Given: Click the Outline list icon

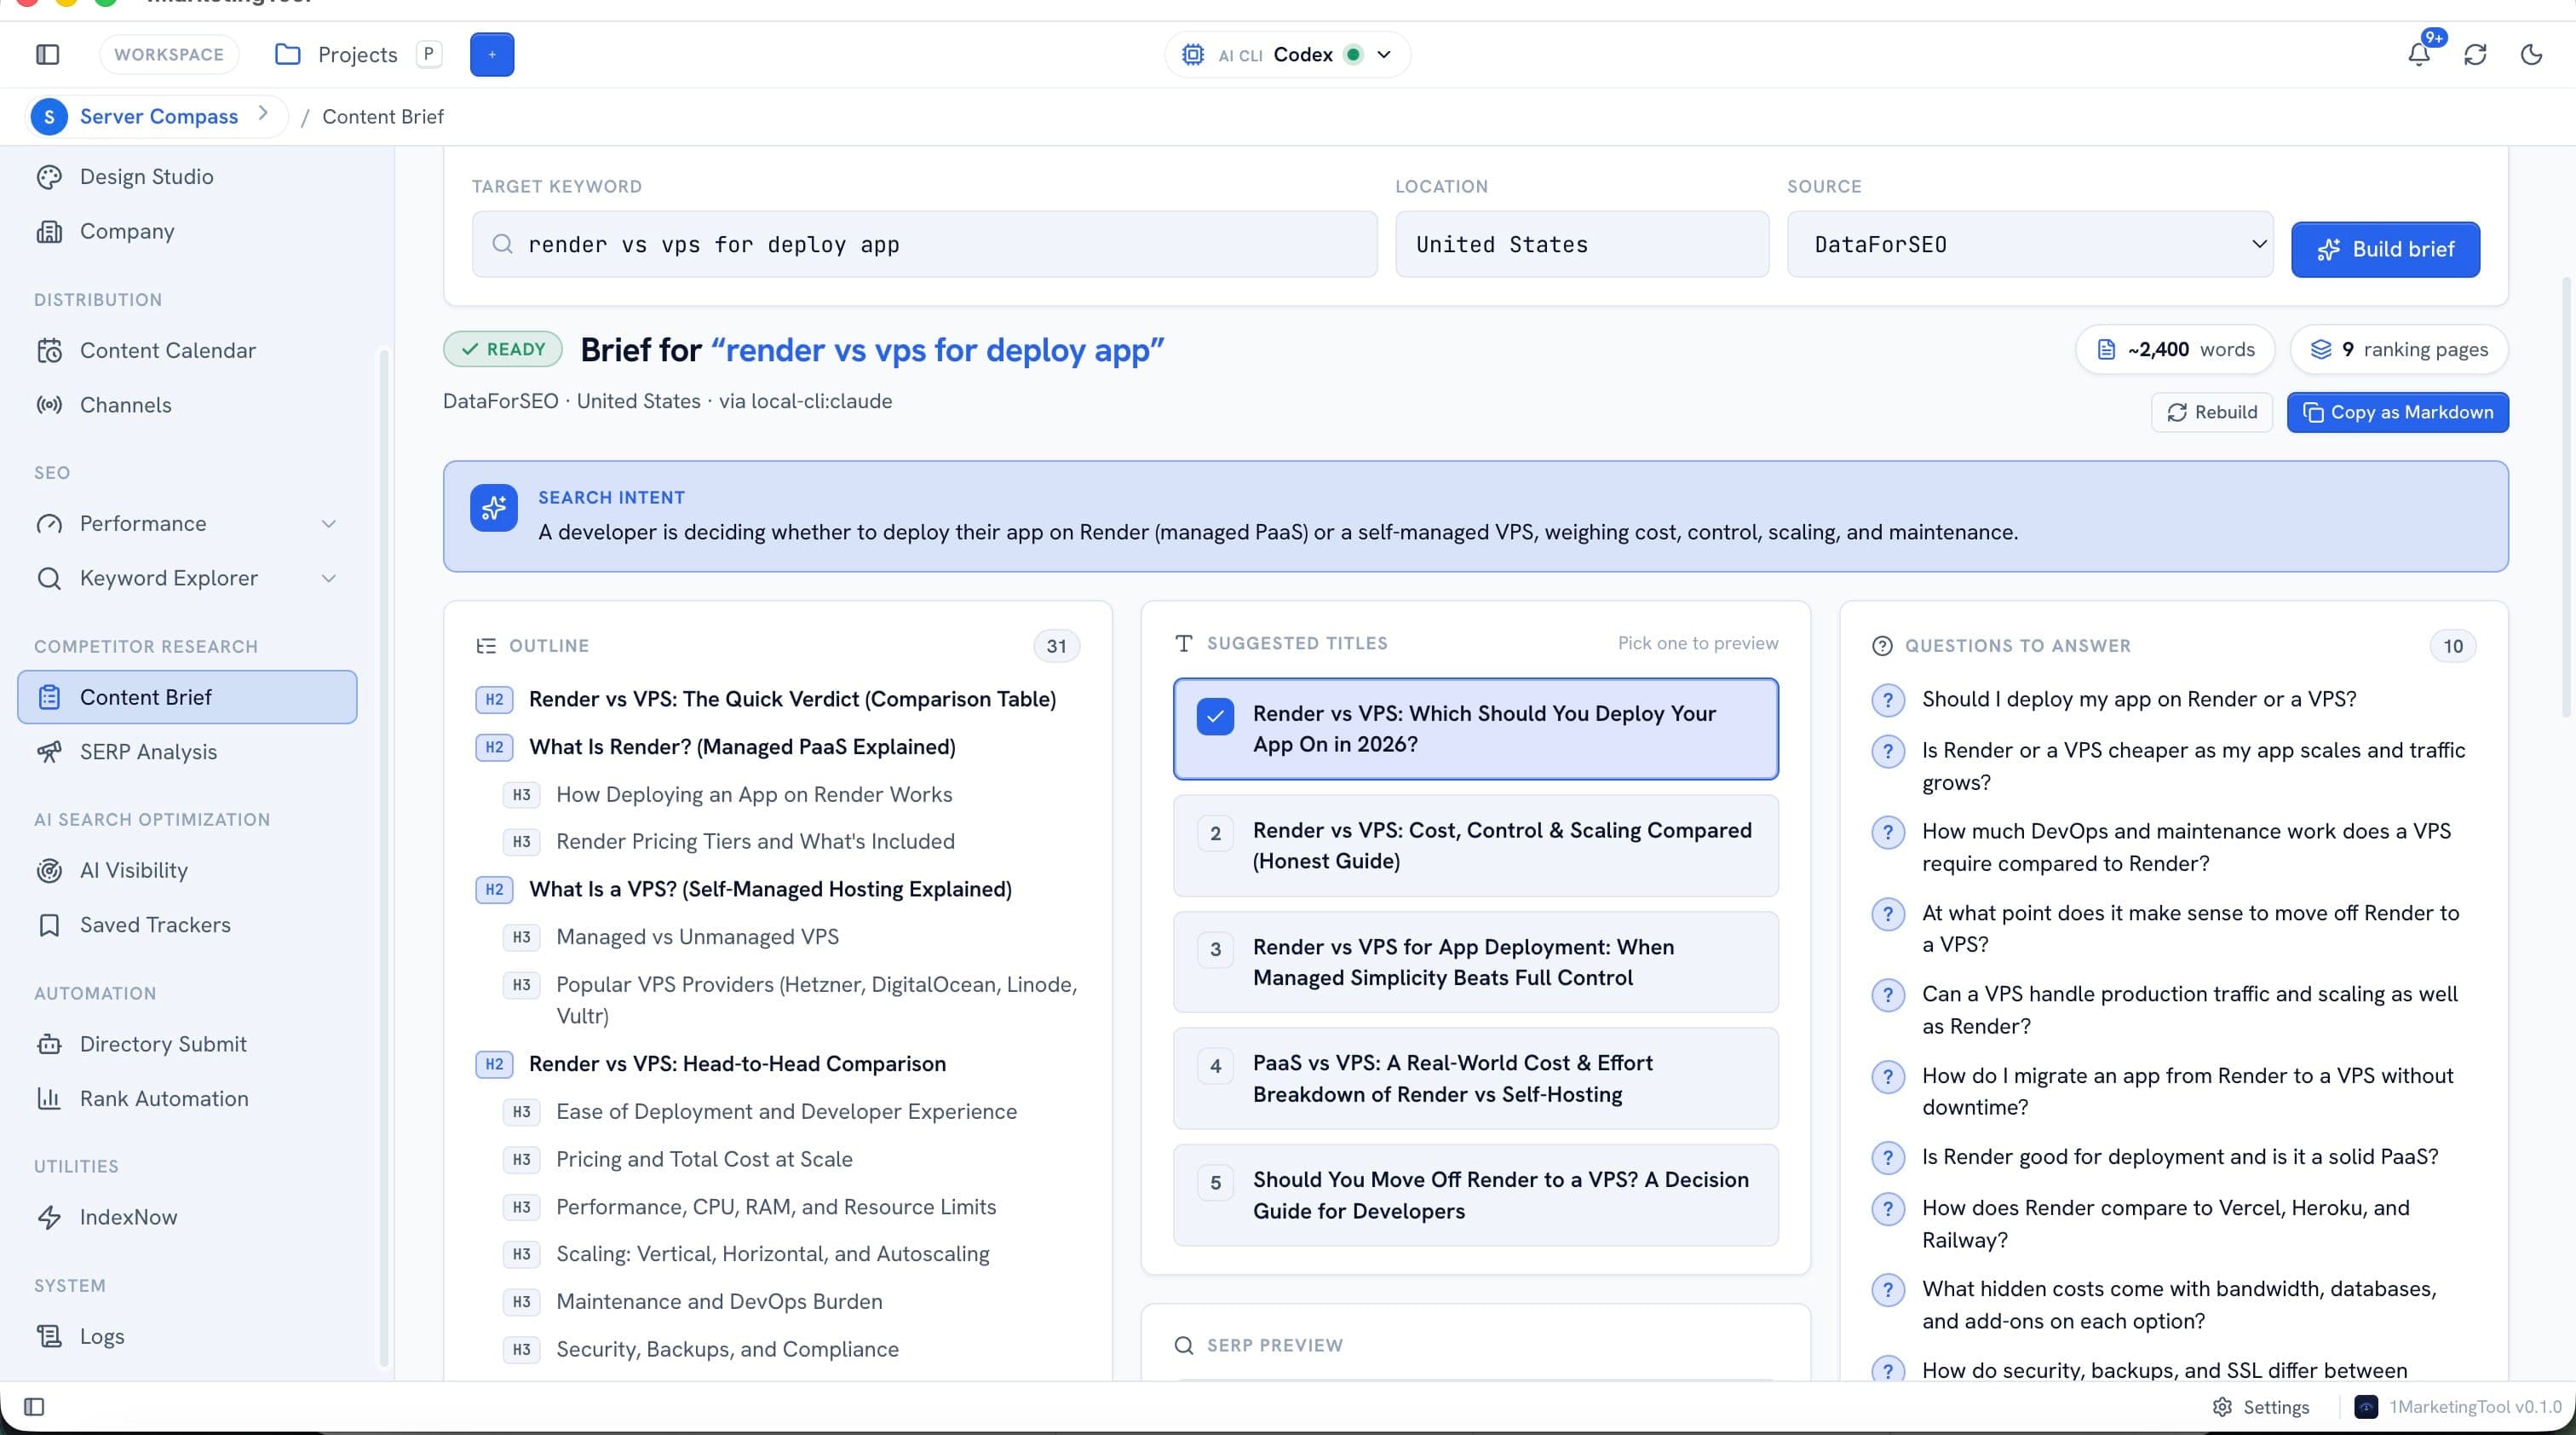Looking at the screenshot, I should click(x=486, y=646).
